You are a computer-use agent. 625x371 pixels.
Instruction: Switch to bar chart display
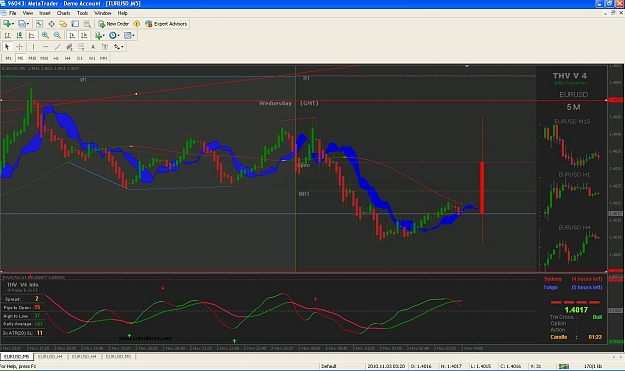[x=7, y=35]
